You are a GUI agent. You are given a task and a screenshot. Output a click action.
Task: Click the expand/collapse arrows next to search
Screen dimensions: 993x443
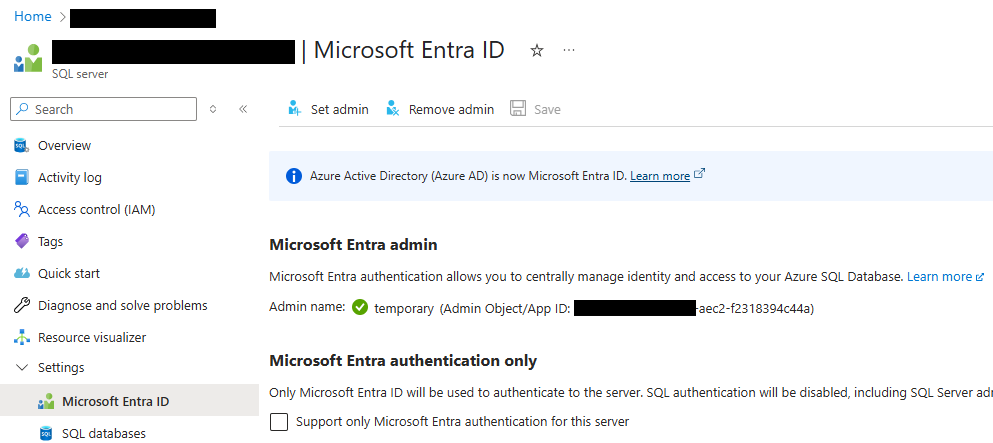click(x=213, y=109)
